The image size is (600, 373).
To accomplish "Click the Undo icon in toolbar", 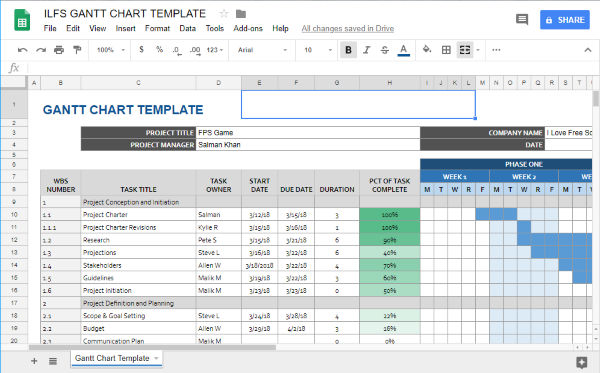I will 23,50.
